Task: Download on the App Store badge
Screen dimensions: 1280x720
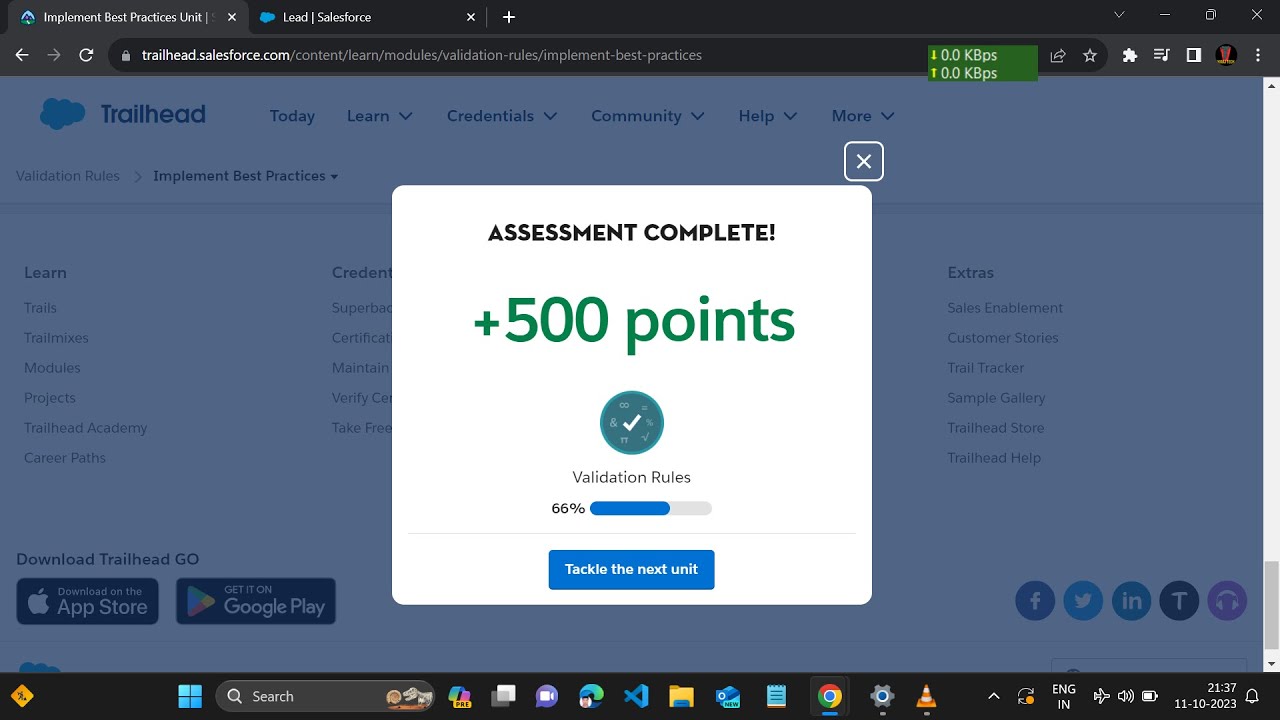Action: pyautogui.click(x=87, y=601)
